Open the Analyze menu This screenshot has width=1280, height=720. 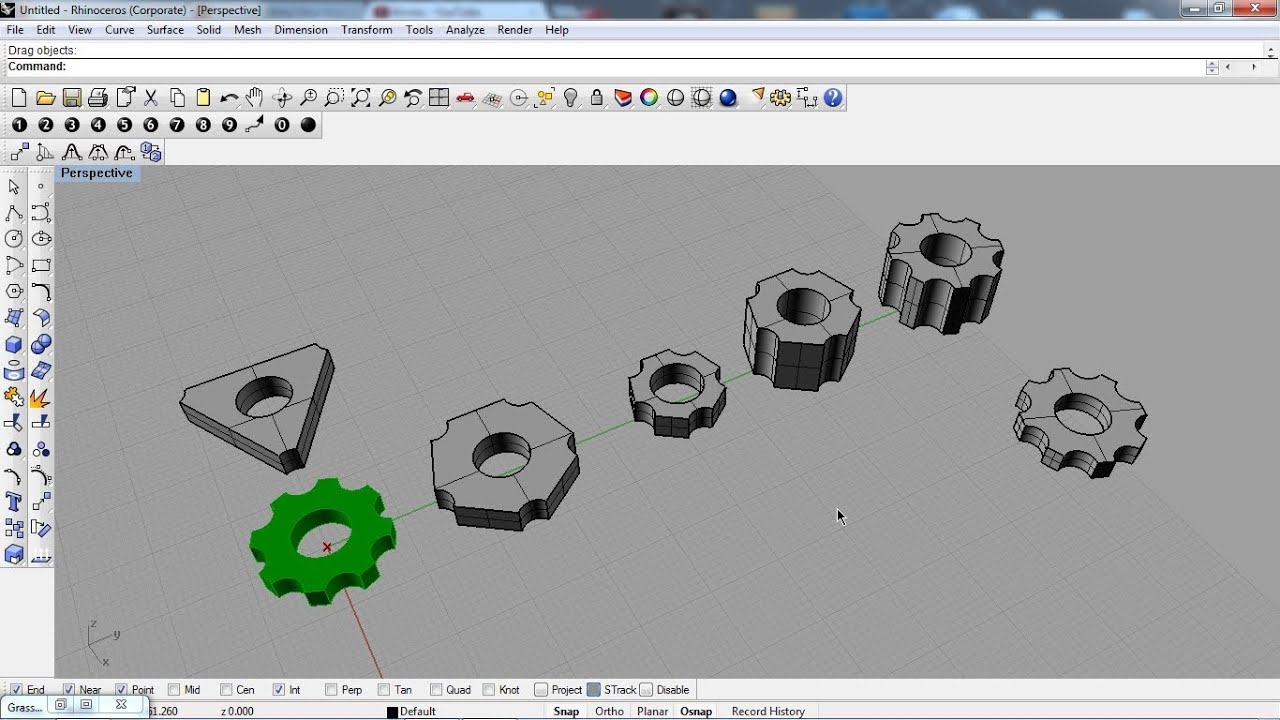[465, 30]
